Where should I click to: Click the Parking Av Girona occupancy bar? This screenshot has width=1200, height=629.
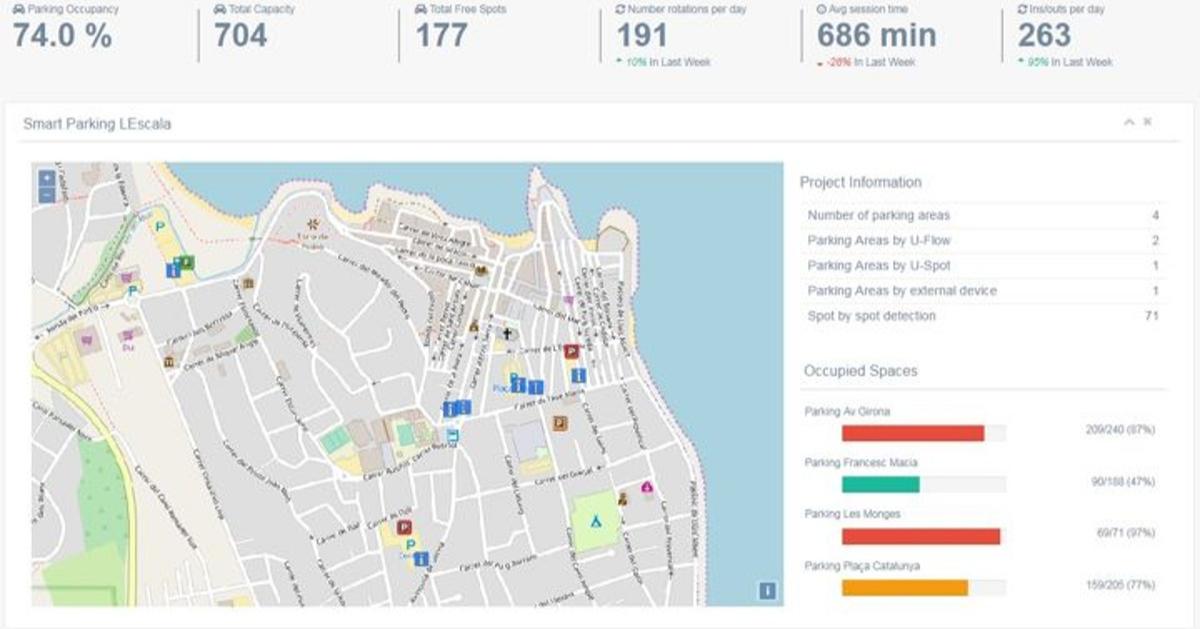pyautogui.click(x=915, y=432)
